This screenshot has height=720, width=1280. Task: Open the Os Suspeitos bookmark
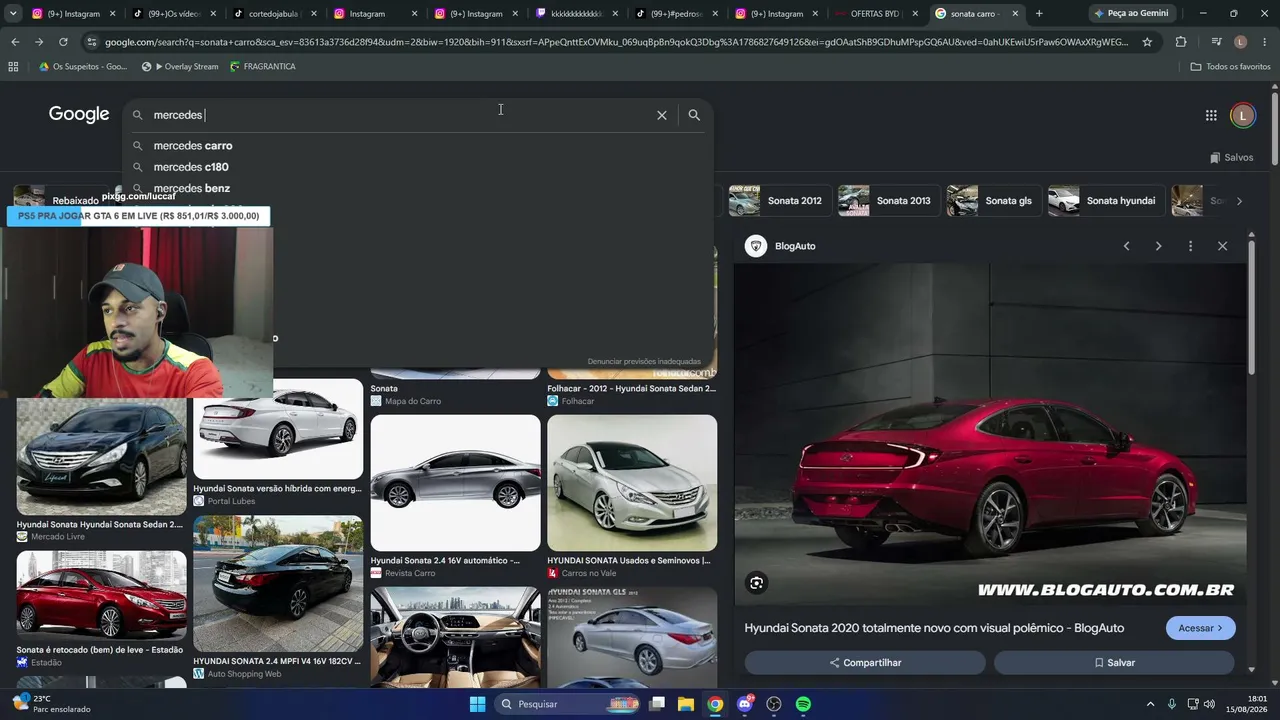tap(83, 66)
